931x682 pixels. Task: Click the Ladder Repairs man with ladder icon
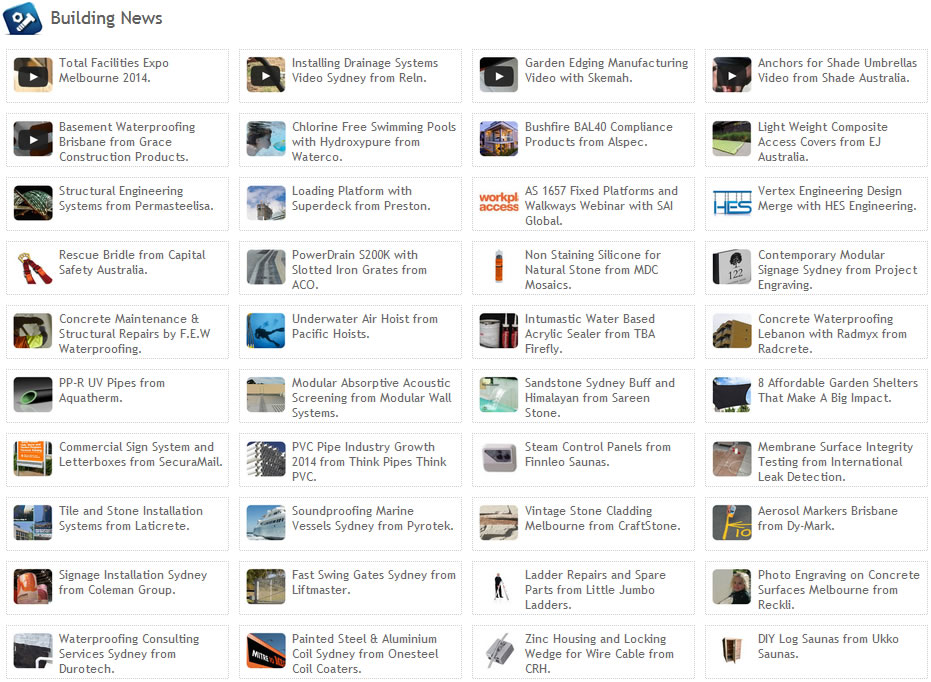click(501, 586)
